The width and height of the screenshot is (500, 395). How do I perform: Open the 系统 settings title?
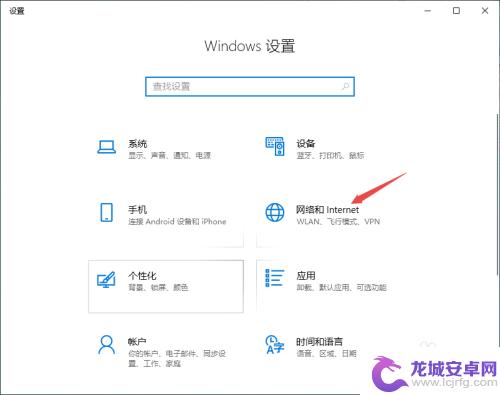[x=137, y=144]
